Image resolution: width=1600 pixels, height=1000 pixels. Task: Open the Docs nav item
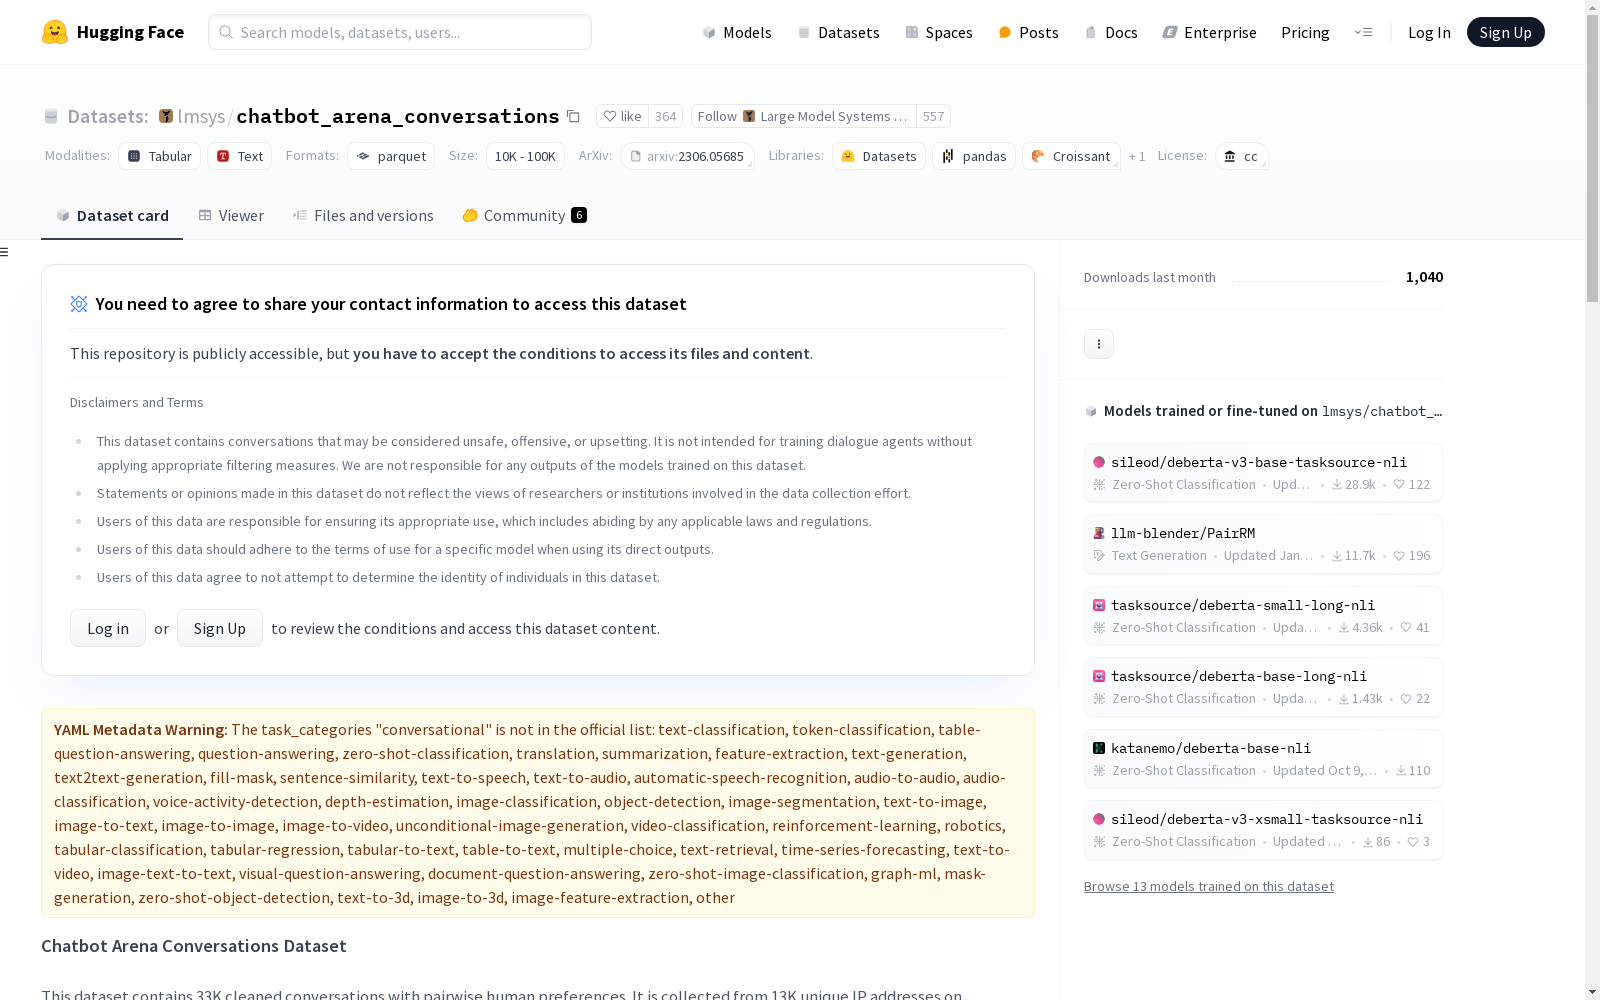pyautogui.click(x=1111, y=32)
